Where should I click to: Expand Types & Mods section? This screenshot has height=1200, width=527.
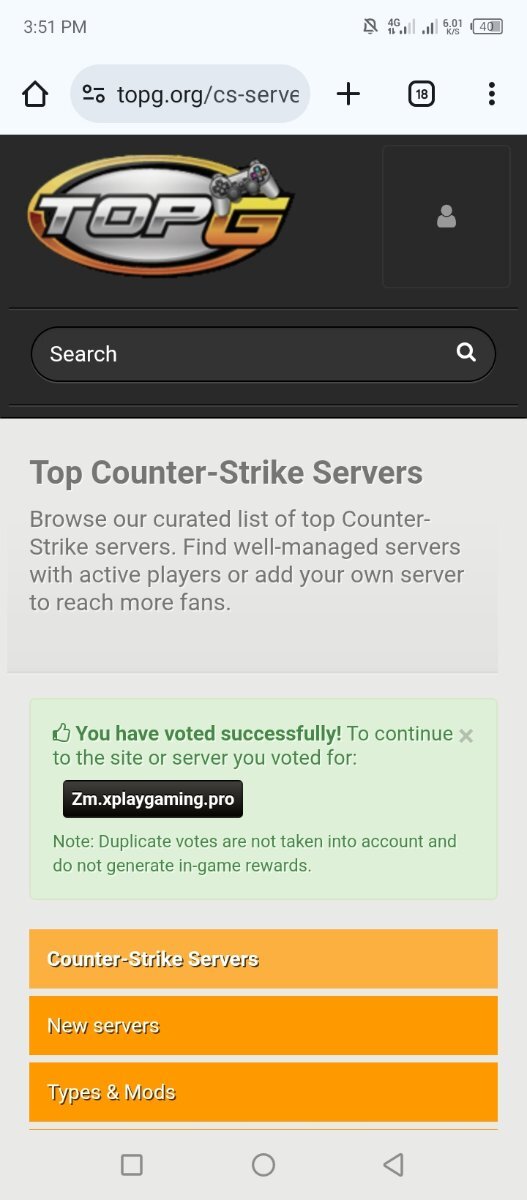coord(263,1092)
